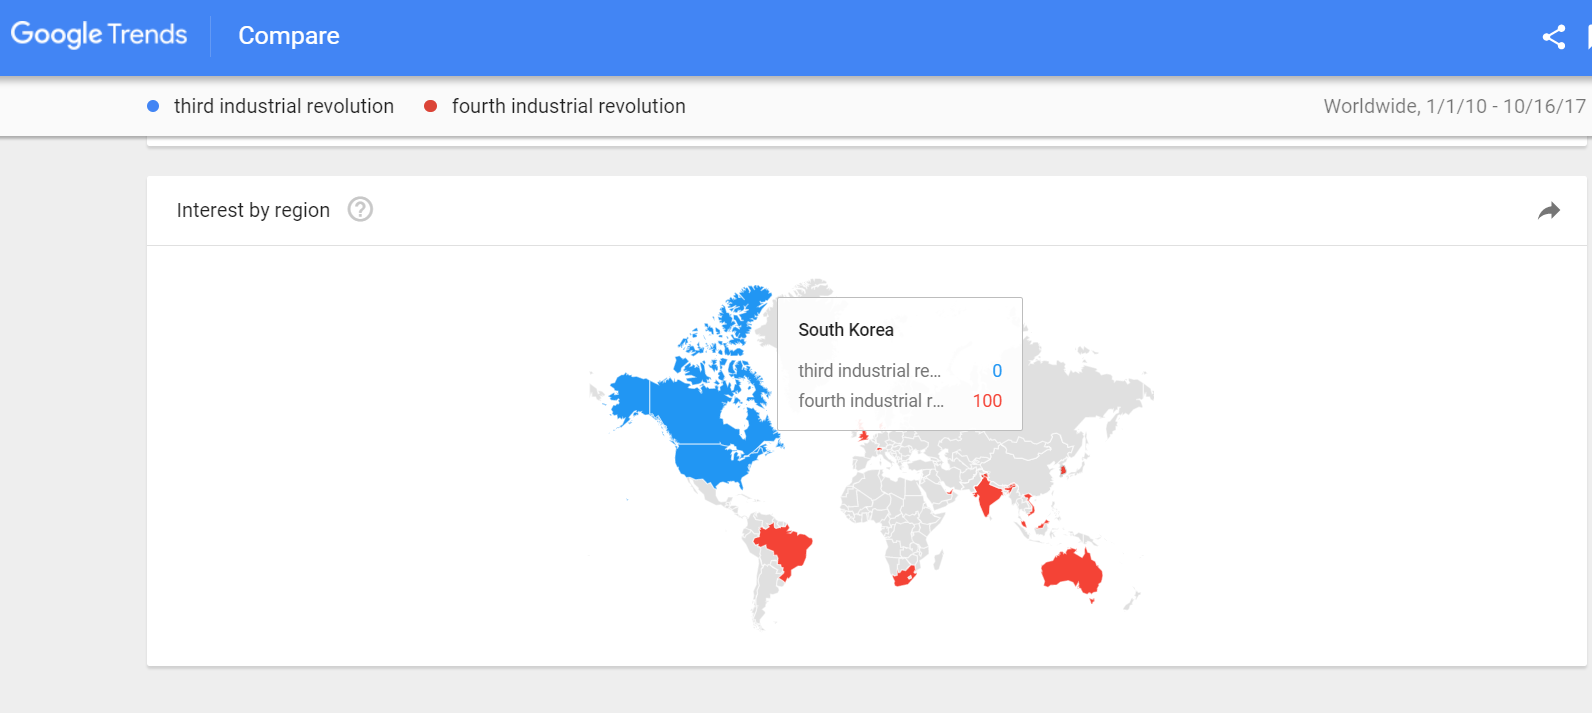Click the blue '0' value in the tooltip
The width and height of the screenshot is (1592, 713).
(997, 370)
